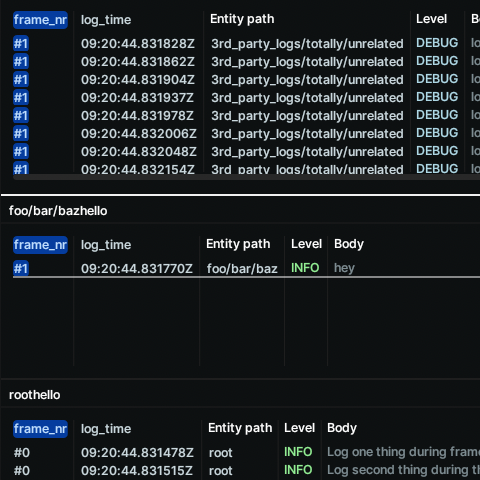Click #0 frame cell at 09:20:44.831478Z
Viewport: 480px width, 480px height.
click(22, 453)
